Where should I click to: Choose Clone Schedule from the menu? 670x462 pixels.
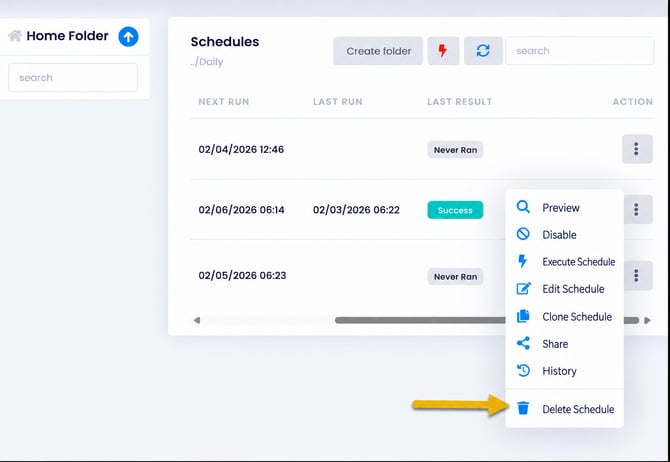point(564,317)
